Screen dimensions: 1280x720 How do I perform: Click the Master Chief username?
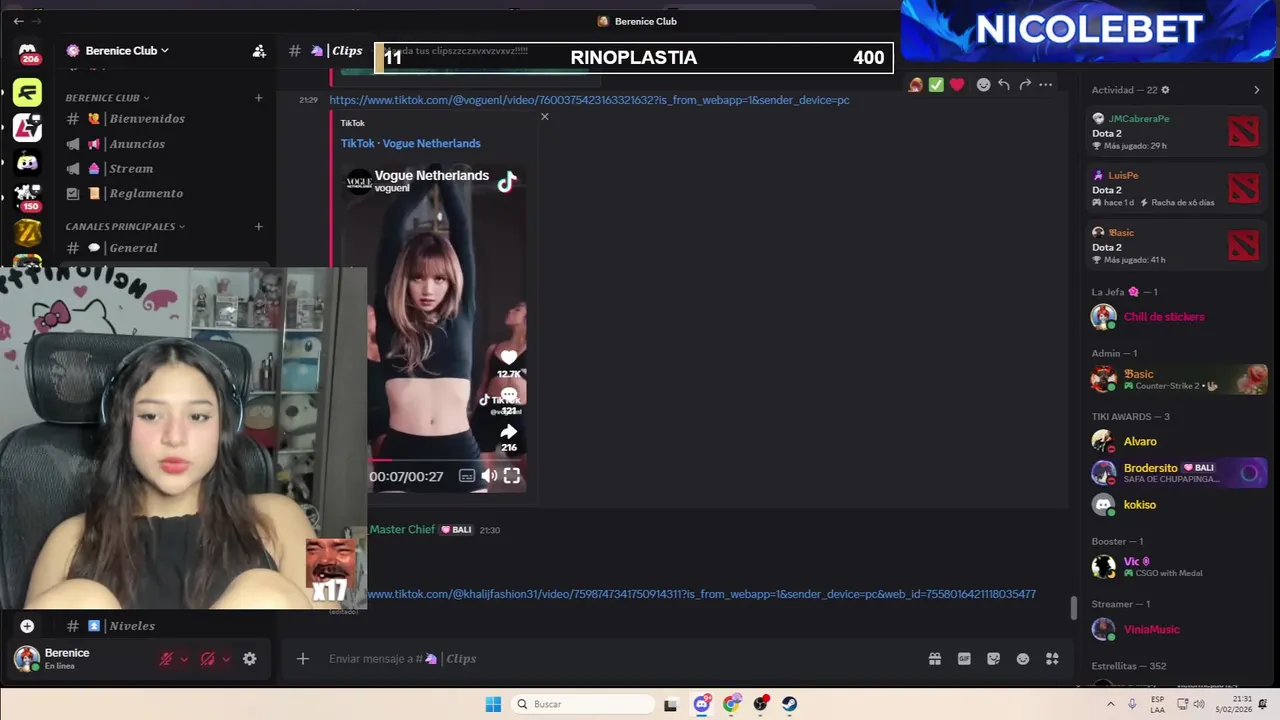point(402,530)
